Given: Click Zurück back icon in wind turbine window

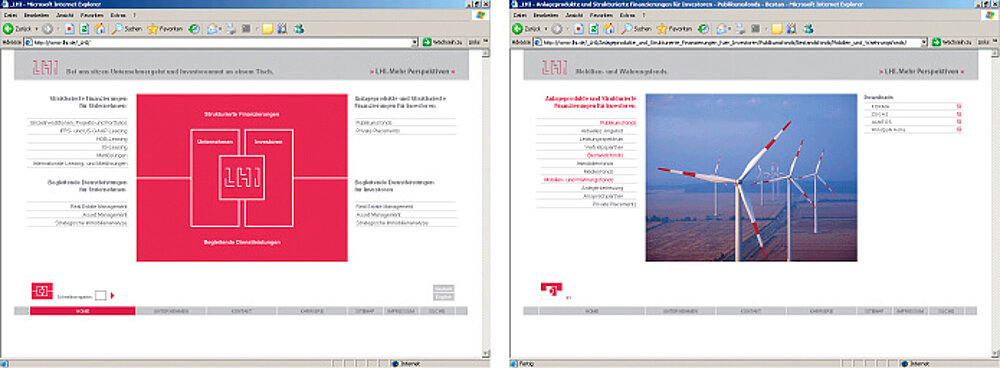Looking at the screenshot, I should [518, 29].
